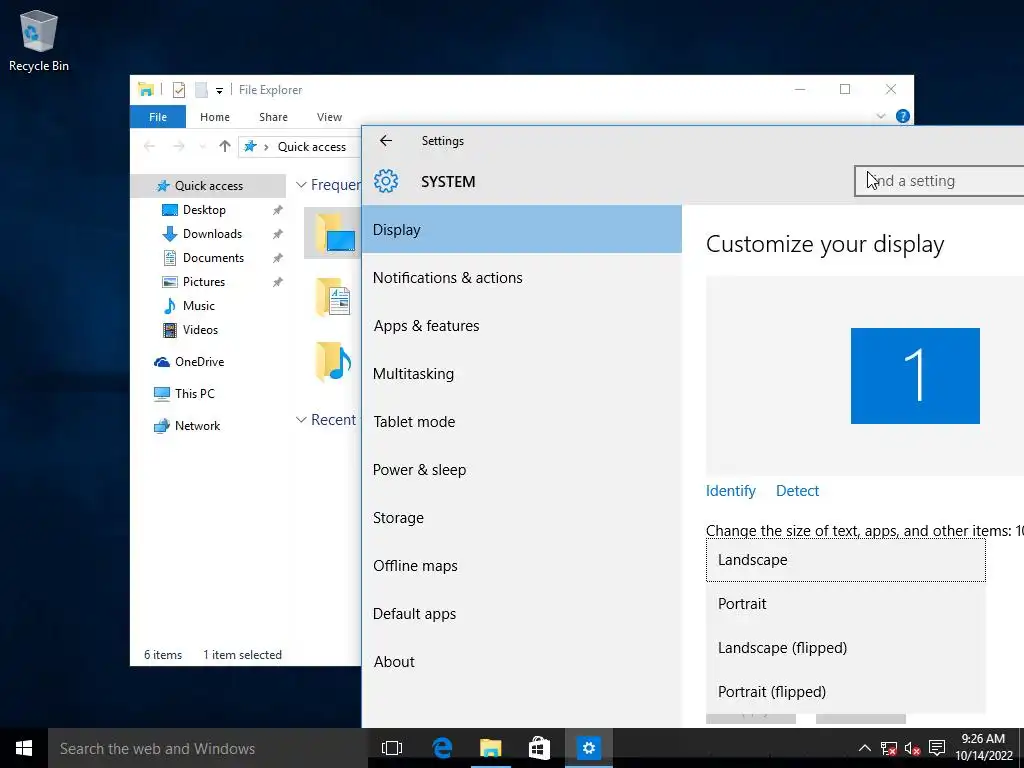Open Quick access in navigation pane

208,185
